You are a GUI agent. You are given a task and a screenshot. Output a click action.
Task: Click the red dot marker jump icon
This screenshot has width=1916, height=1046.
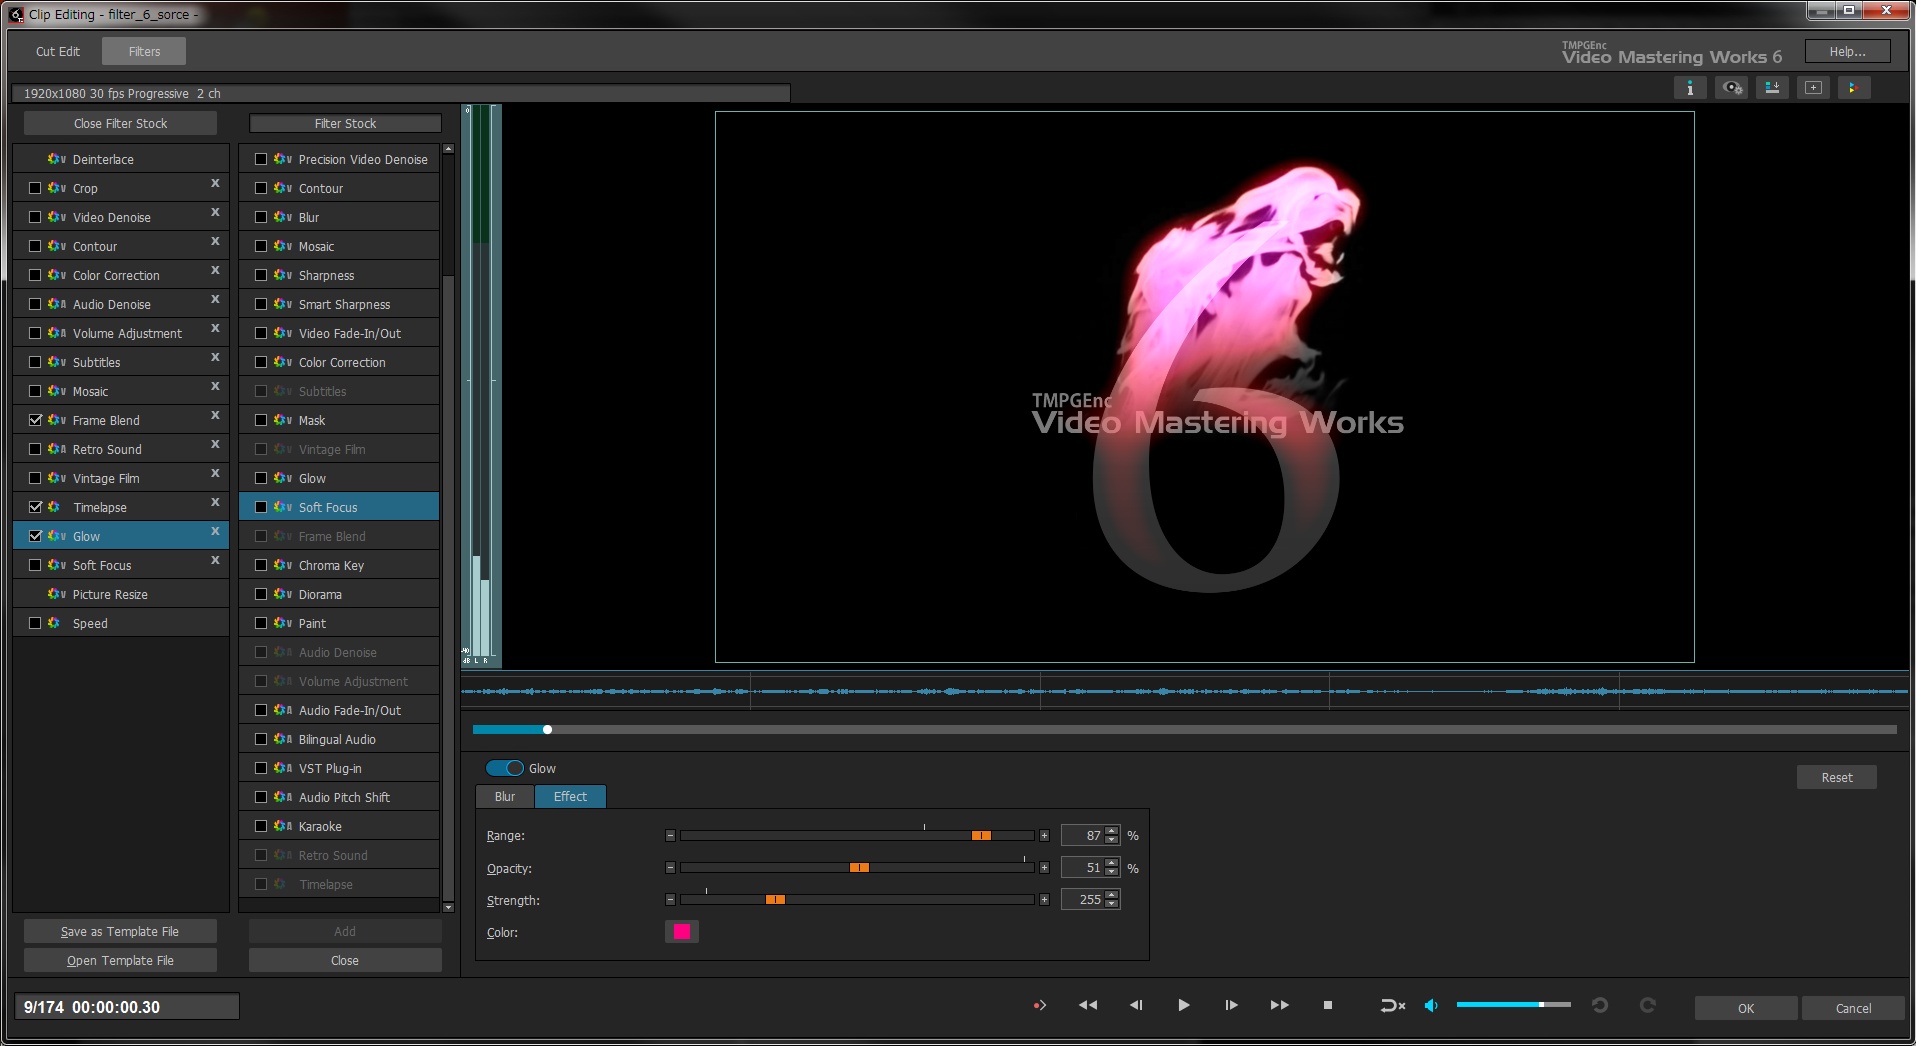coord(1039,1005)
